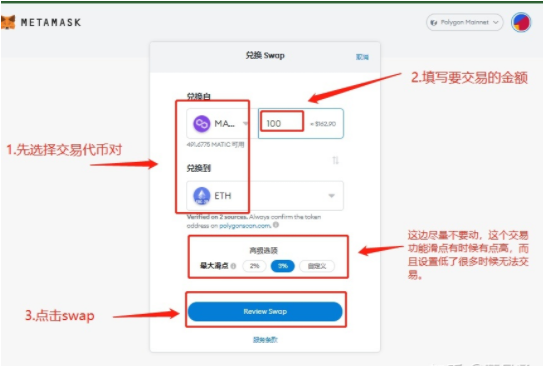Click the swap direction arrows icon
This screenshot has height=366, width=543.
pos(335,160)
